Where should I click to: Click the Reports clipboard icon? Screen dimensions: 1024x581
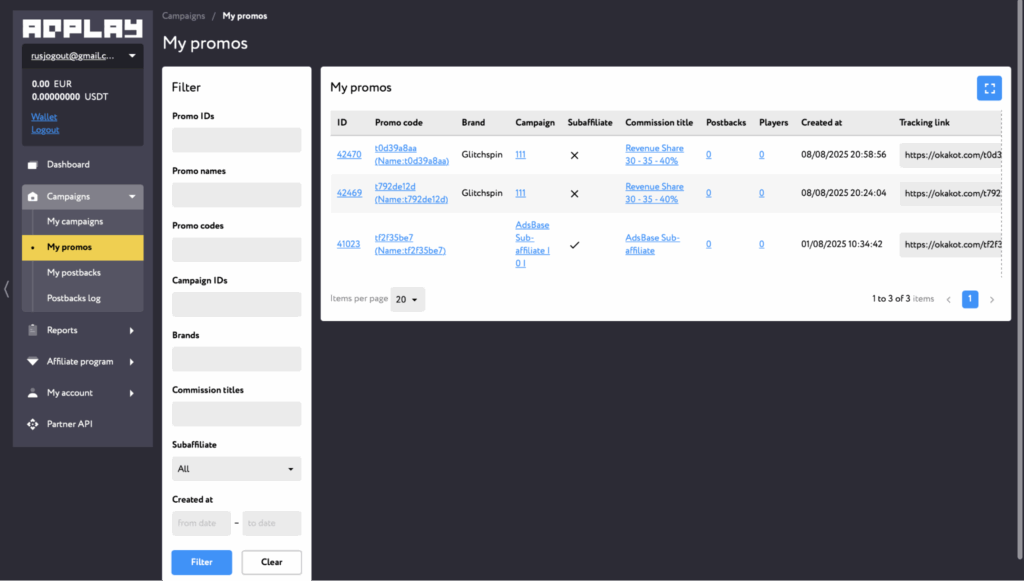click(x=33, y=330)
